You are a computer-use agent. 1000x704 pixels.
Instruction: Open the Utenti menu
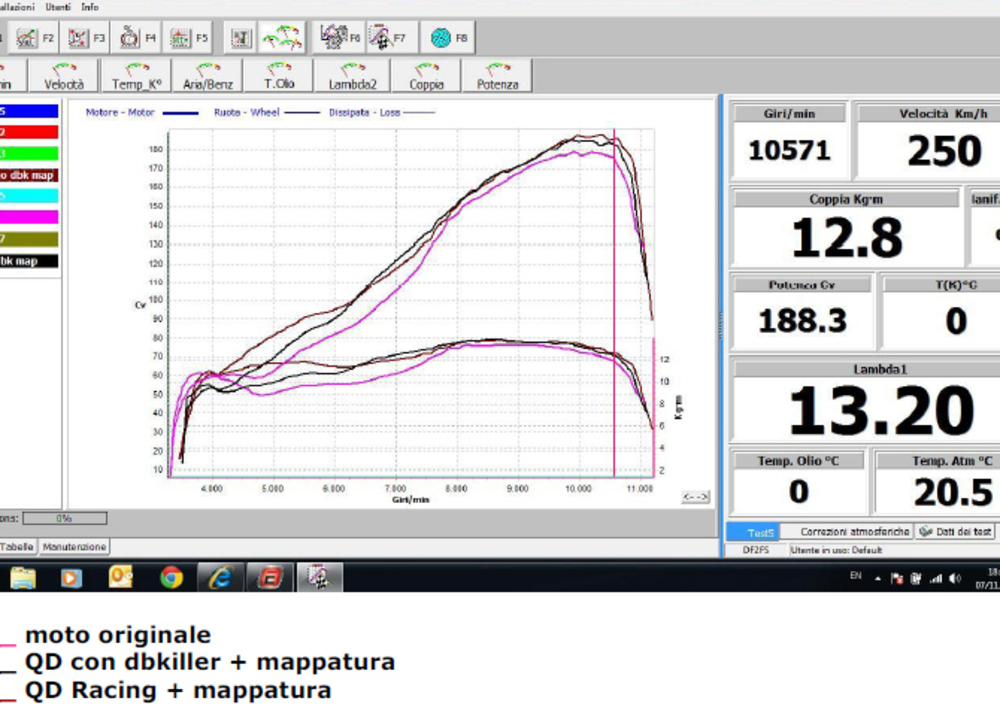pos(57,6)
